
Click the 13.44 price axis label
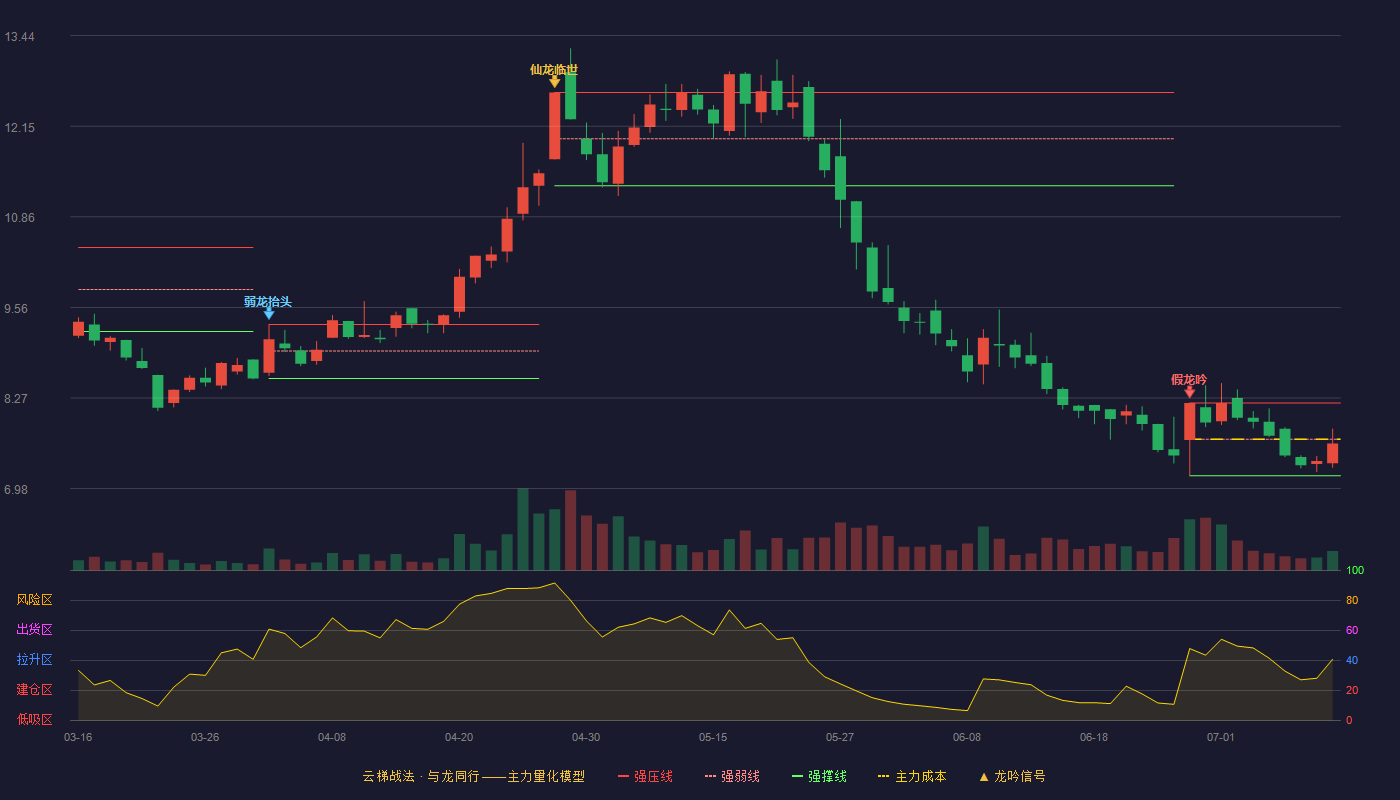click(19, 37)
